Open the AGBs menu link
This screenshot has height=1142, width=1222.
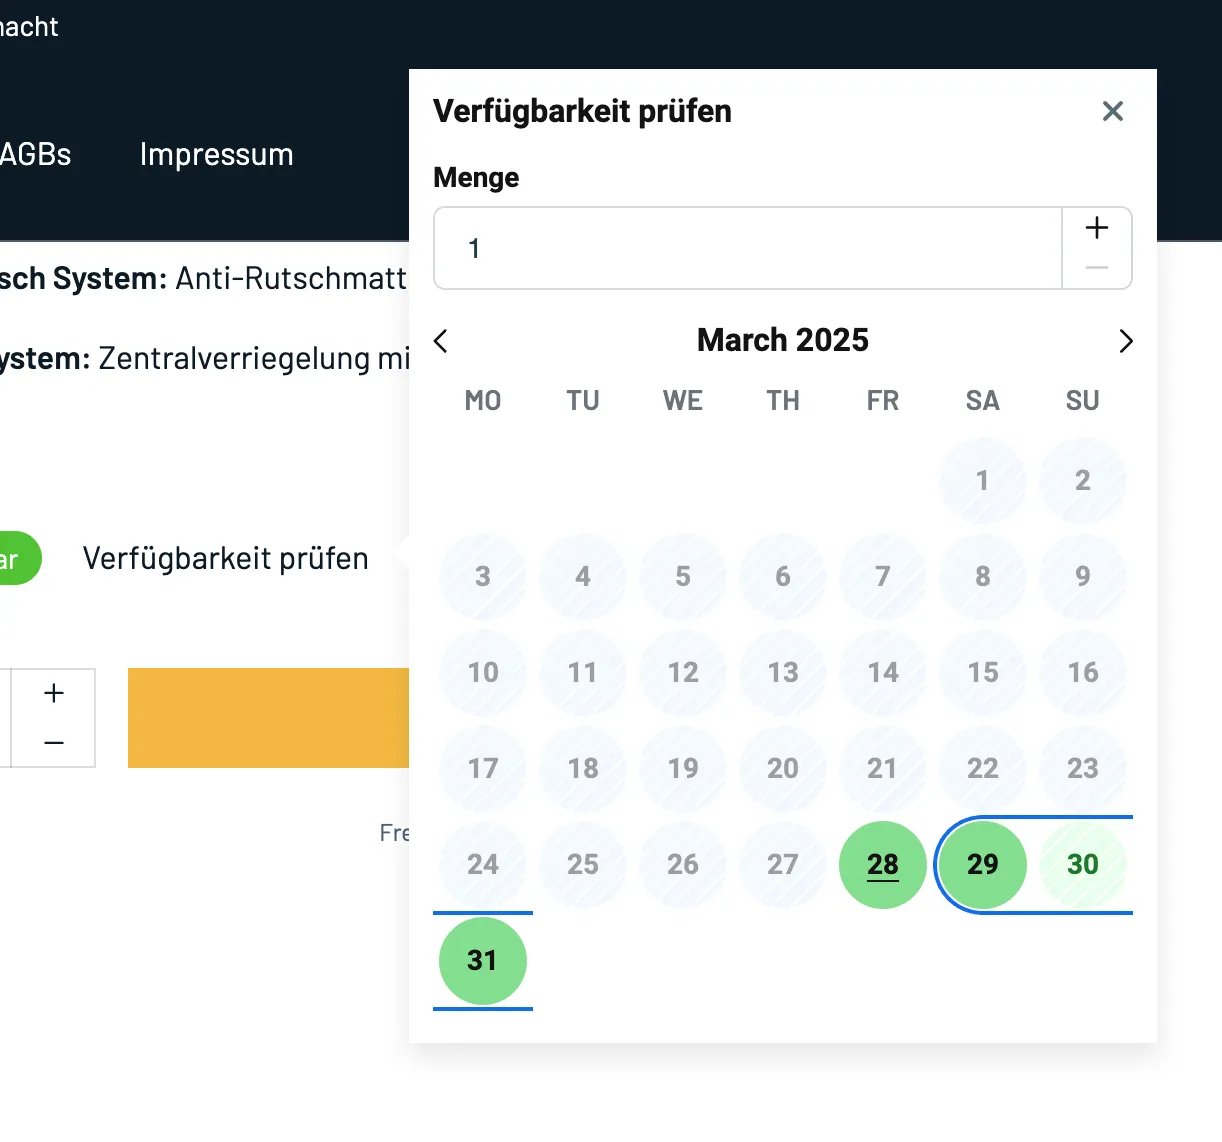(36, 154)
